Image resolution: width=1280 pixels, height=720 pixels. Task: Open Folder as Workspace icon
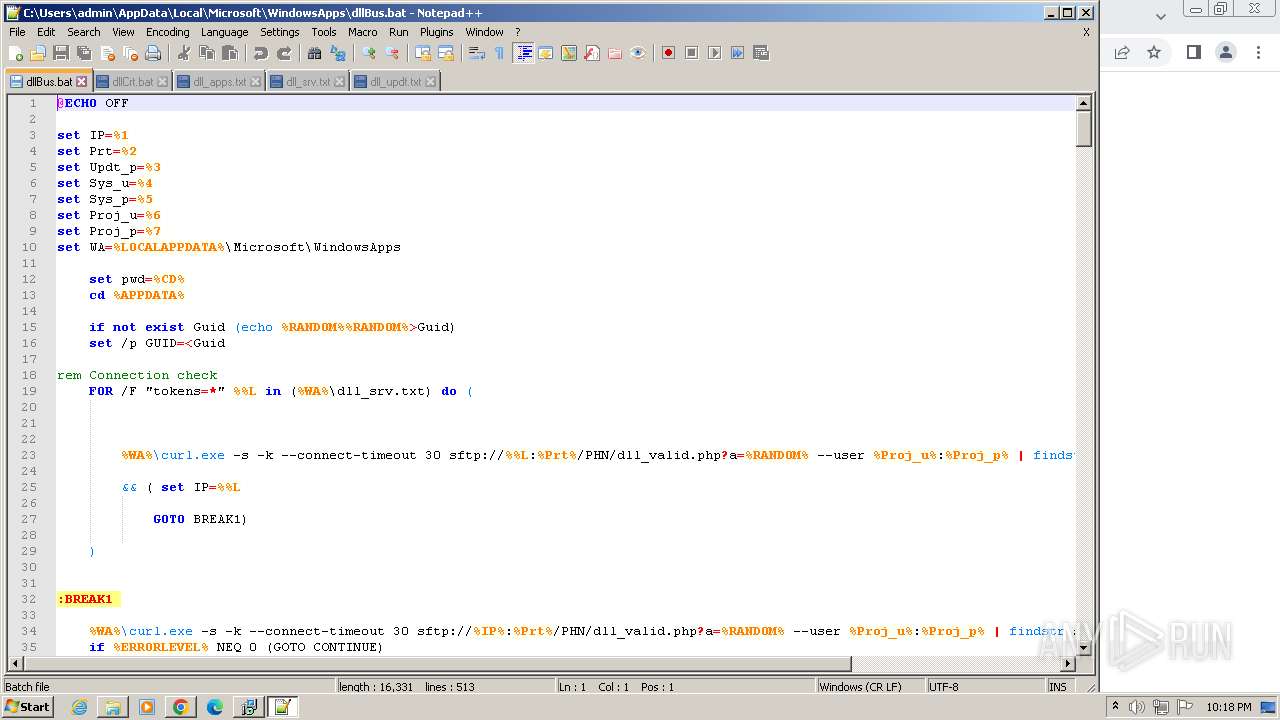(x=615, y=53)
